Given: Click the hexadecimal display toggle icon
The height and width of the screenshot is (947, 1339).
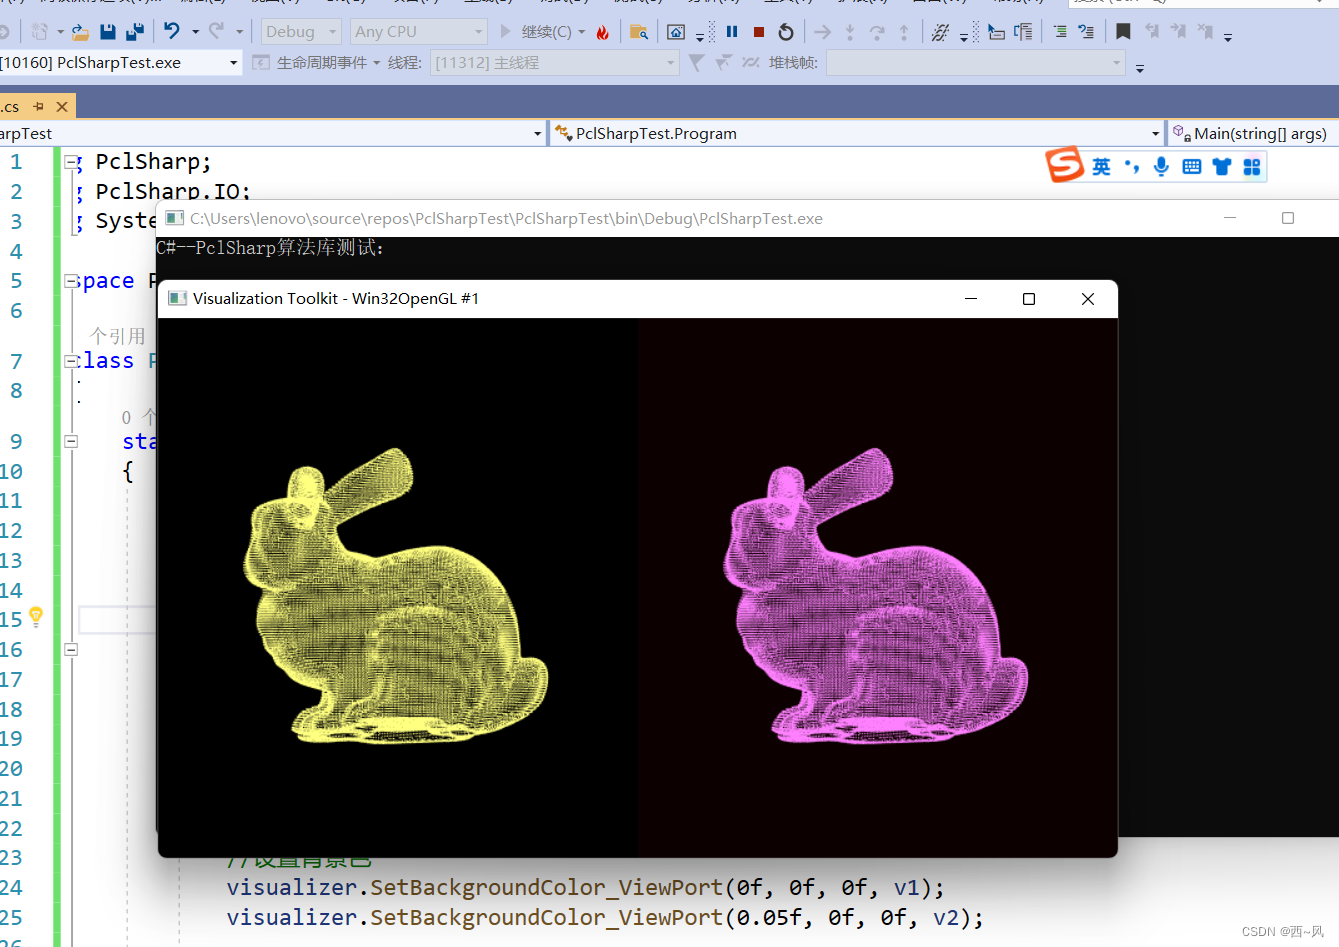Looking at the screenshot, I should pos(940,32).
